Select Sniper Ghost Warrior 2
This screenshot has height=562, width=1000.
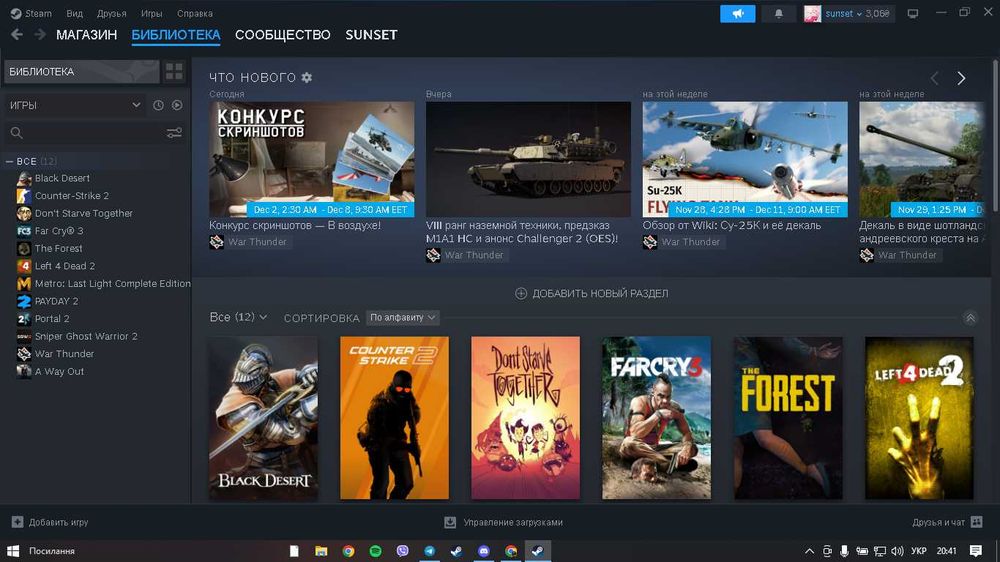click(x=85, y=336)
